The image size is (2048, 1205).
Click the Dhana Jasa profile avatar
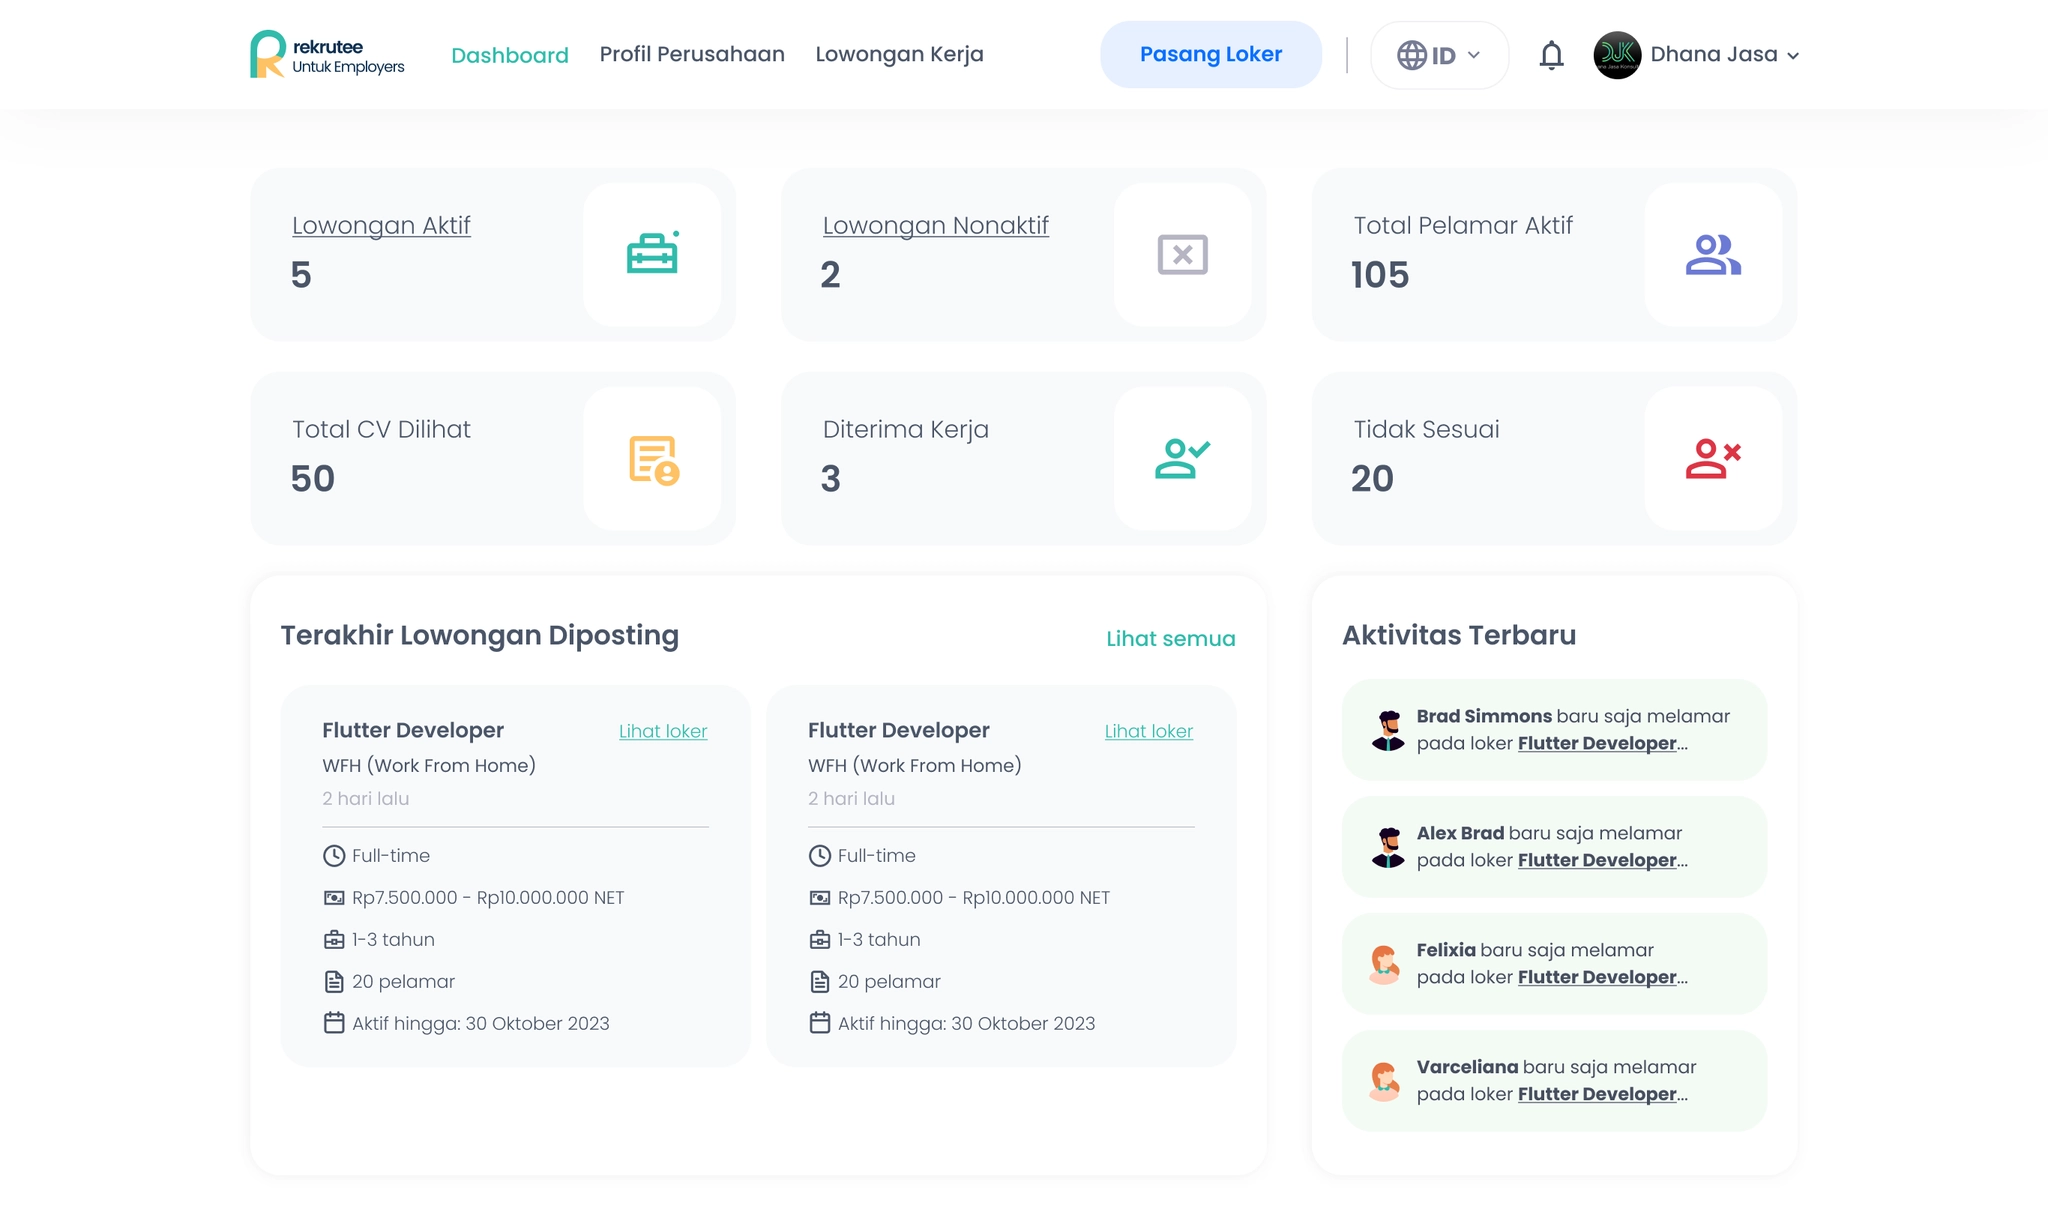point(1617,55)
